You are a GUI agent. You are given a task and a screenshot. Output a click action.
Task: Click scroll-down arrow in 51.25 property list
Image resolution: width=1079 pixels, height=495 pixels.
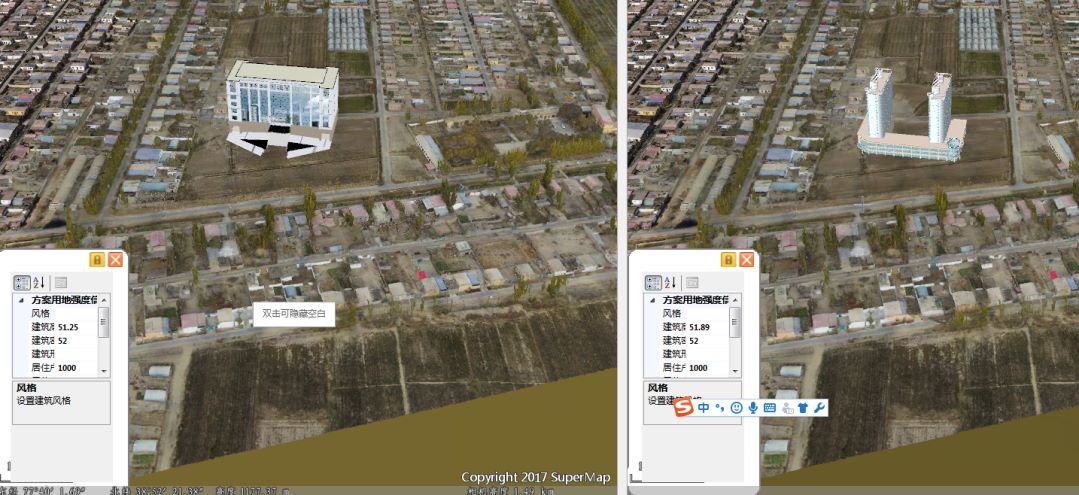(103, 370)
